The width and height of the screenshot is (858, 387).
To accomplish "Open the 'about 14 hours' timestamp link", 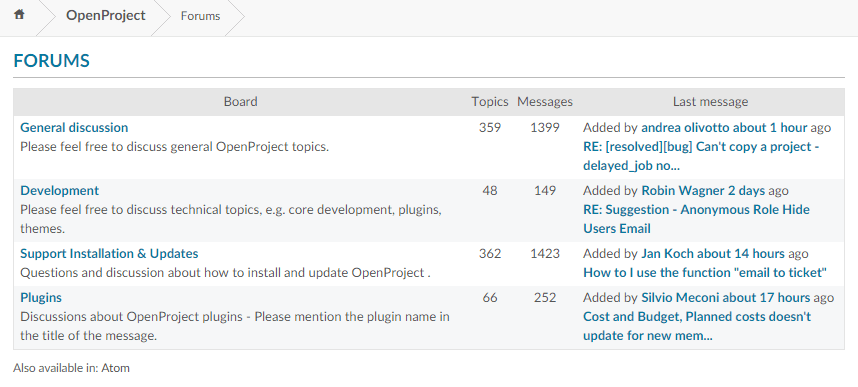I will point(740,254).
